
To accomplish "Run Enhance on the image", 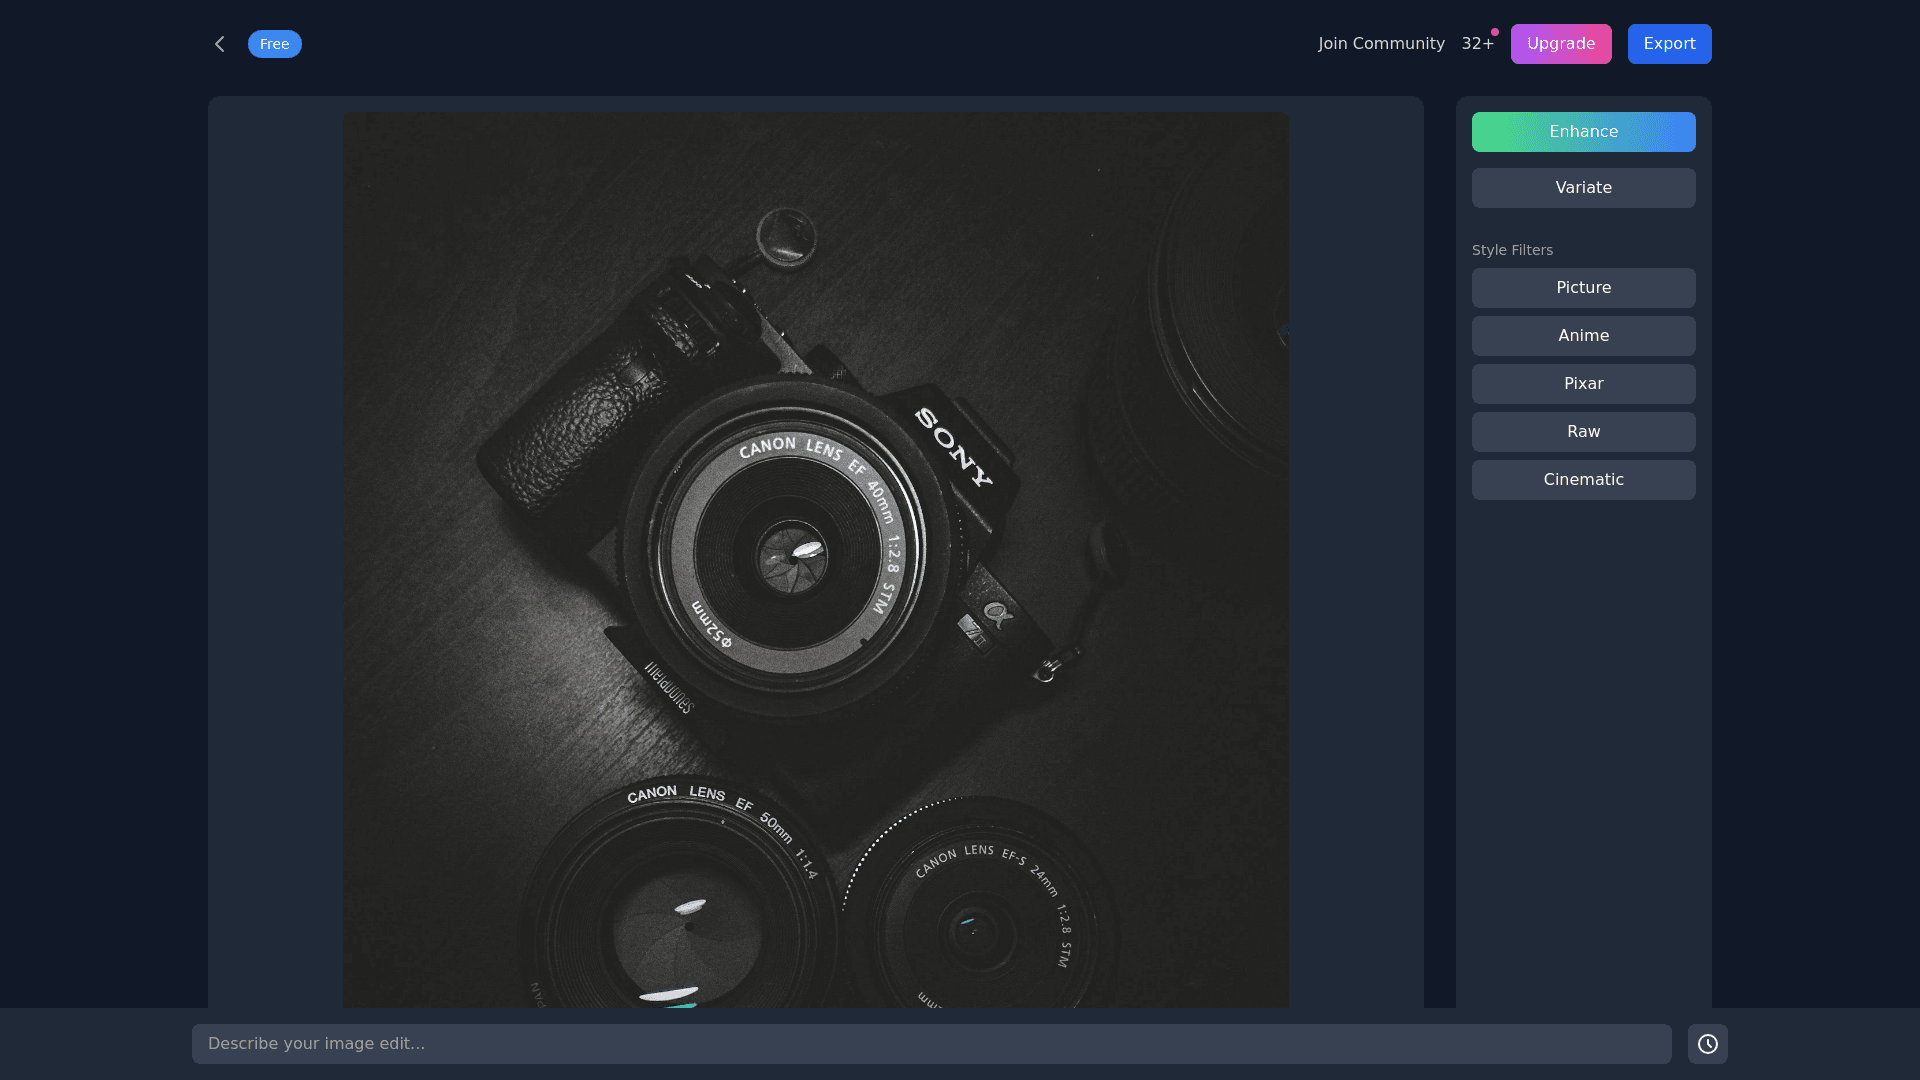I will (1583, 132).
